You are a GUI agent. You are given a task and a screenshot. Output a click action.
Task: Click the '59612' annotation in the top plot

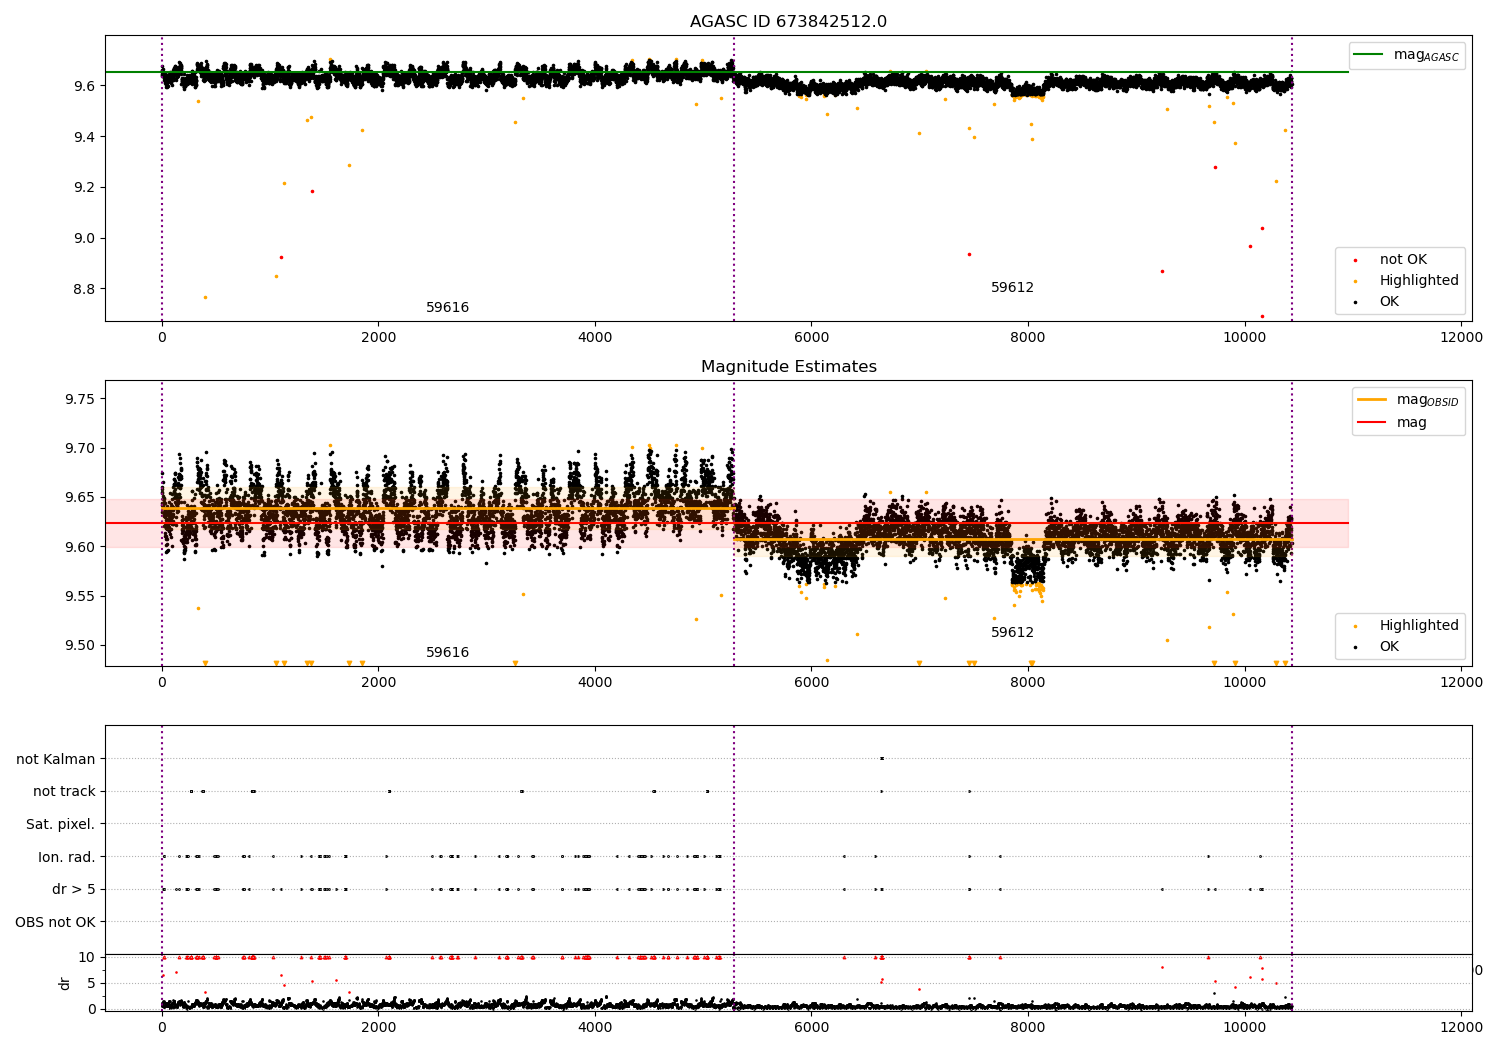[x=1012, y=288]
